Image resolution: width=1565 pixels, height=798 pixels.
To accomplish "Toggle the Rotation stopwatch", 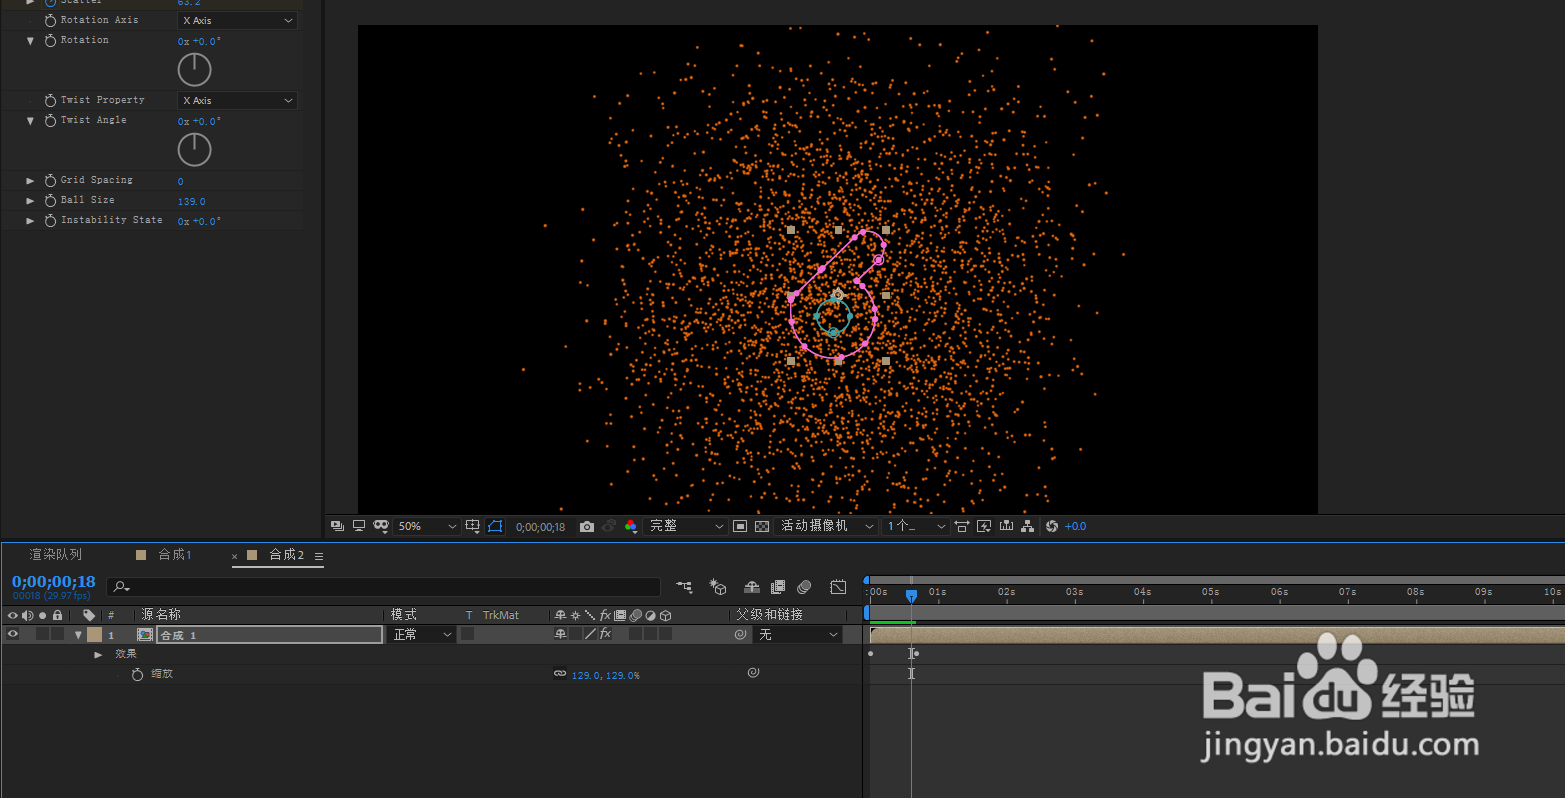I will (50, 41).
